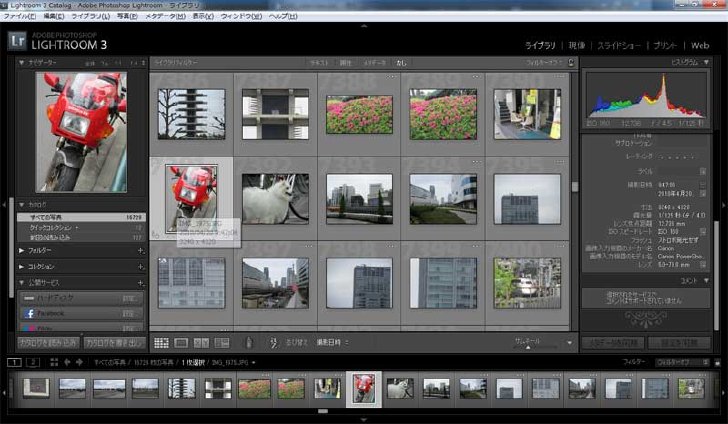Expand the Folders panel

tap(21, 251)
